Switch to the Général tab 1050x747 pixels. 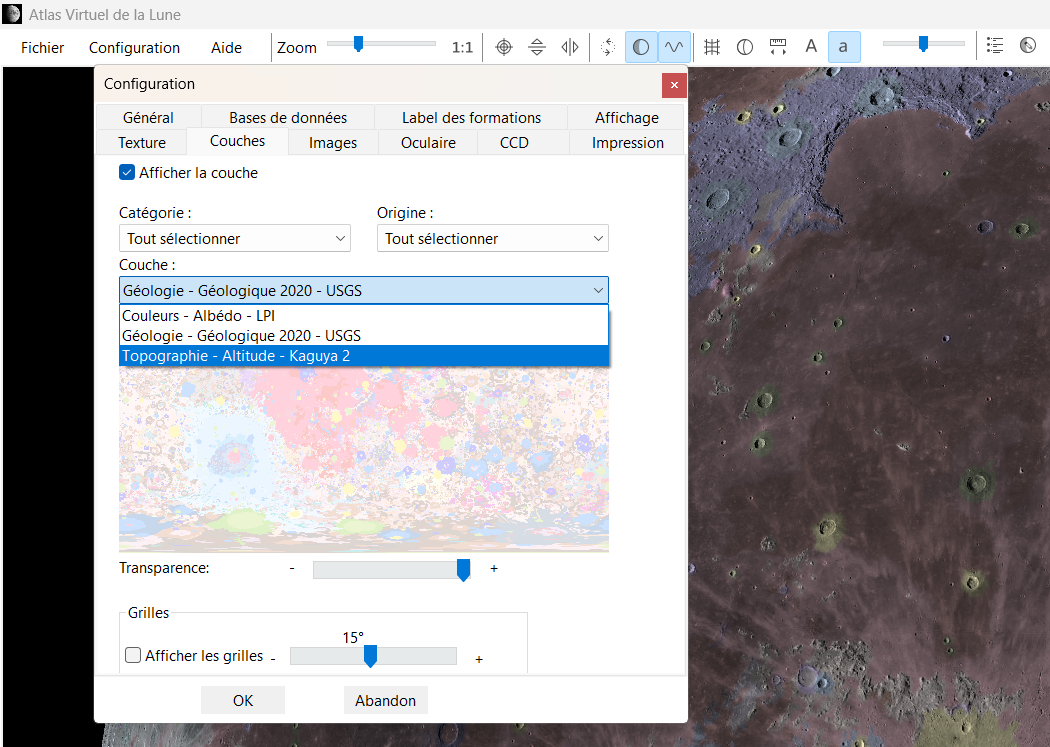coord(148,118)
